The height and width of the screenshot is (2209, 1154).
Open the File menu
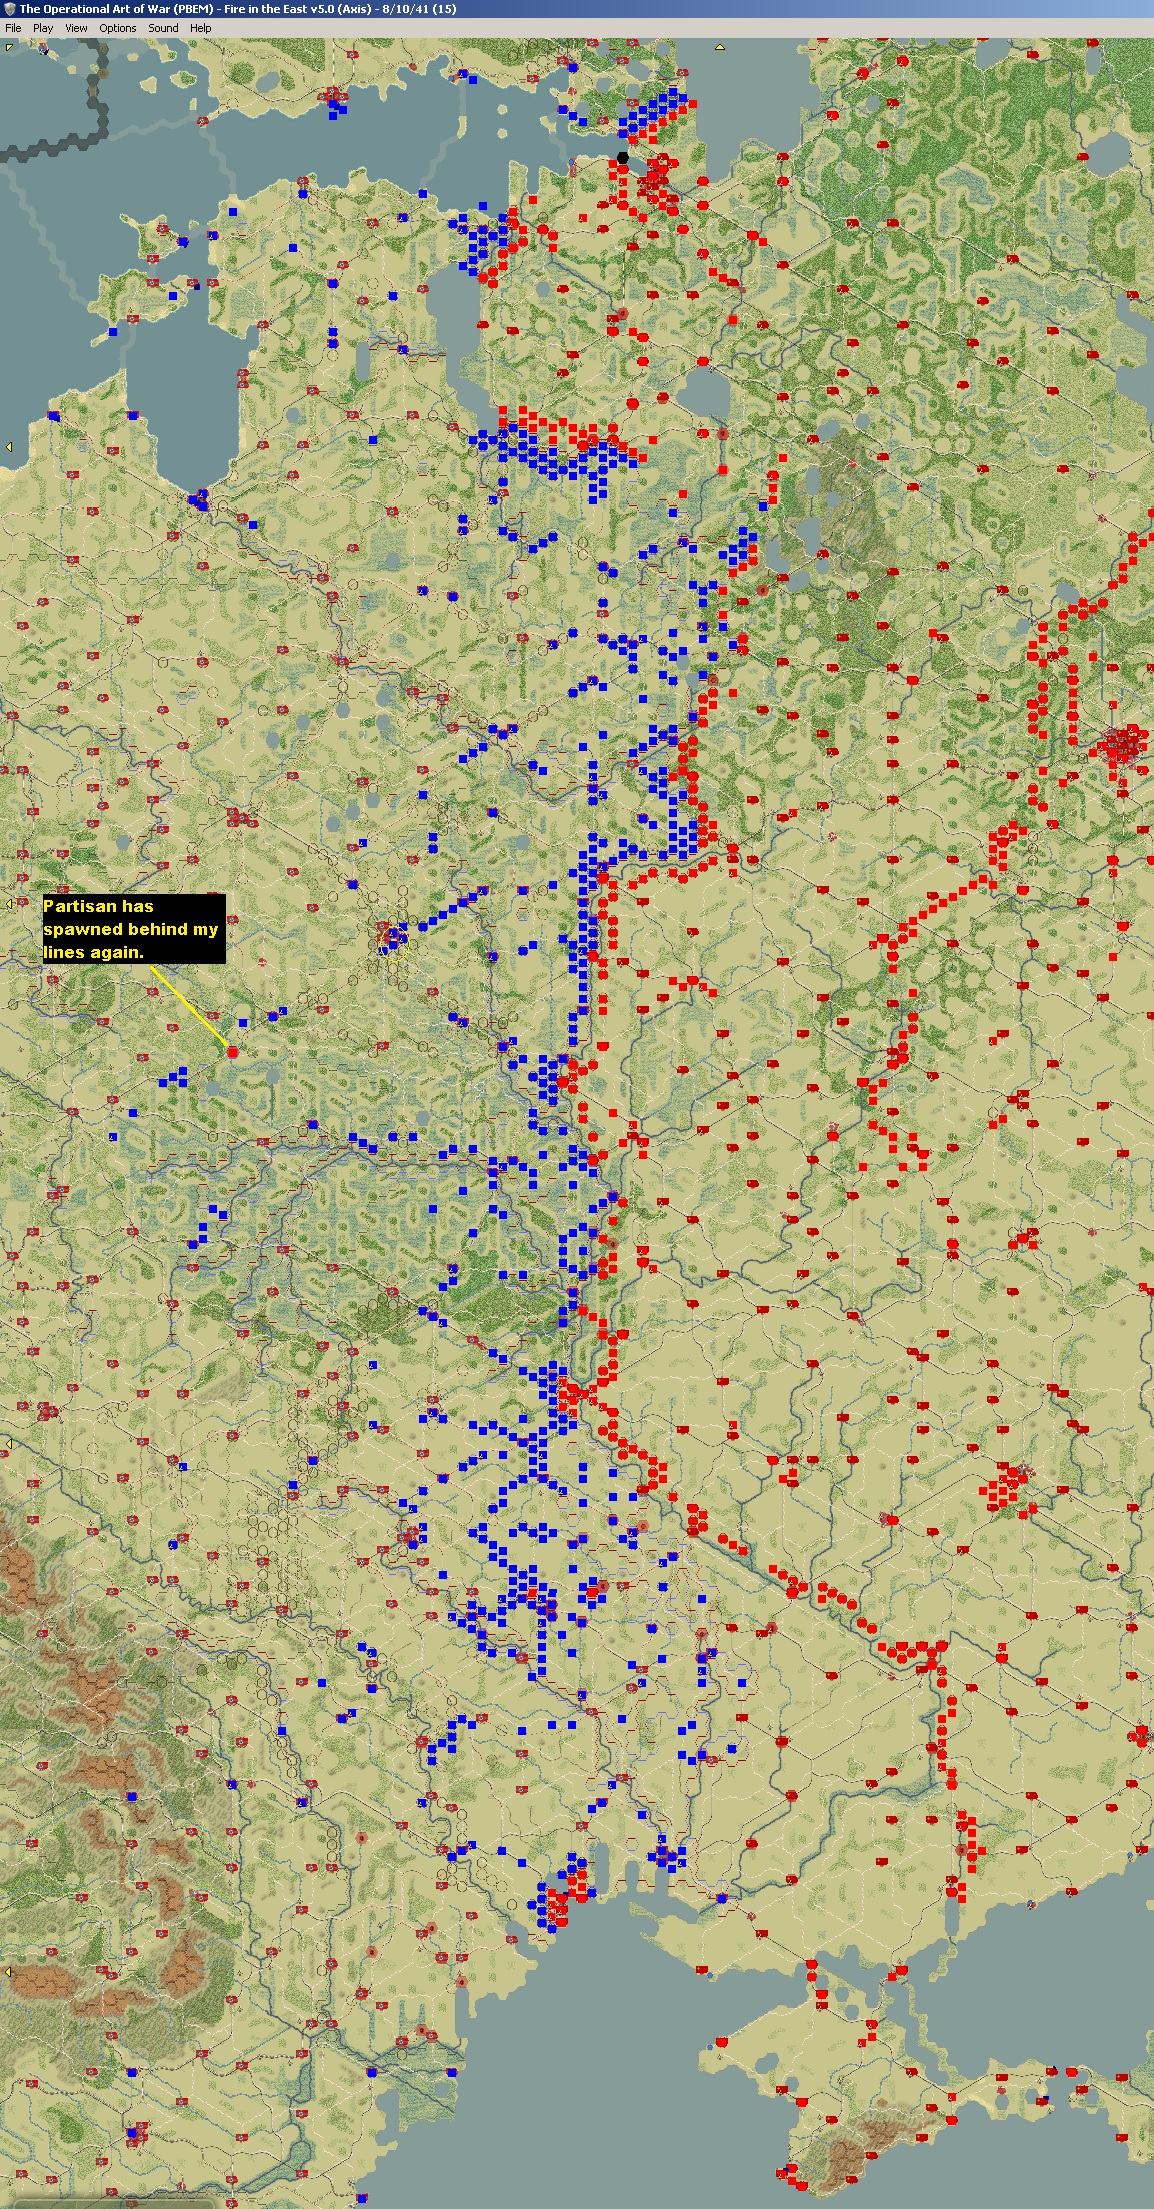click(x=13, y=28)
